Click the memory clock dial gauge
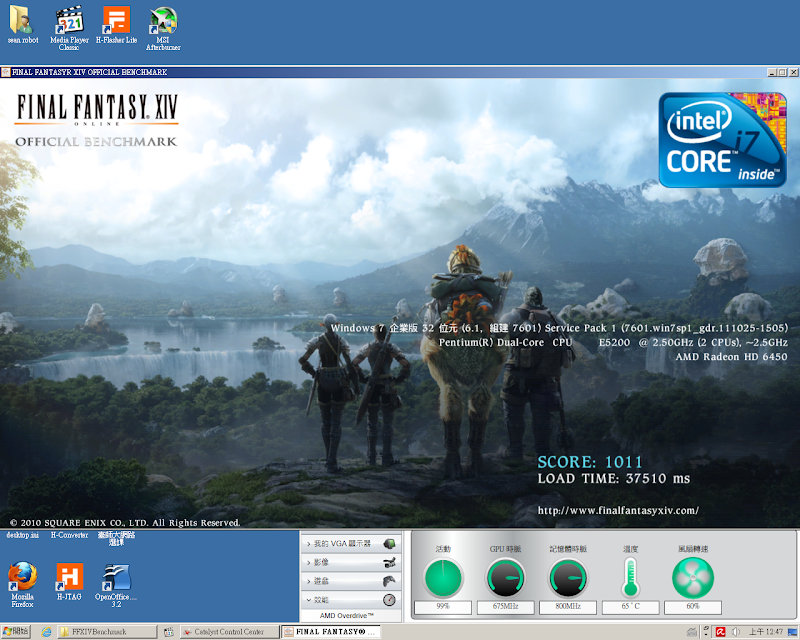The height and width of the screenshot is (640, 800). (568, 578)
